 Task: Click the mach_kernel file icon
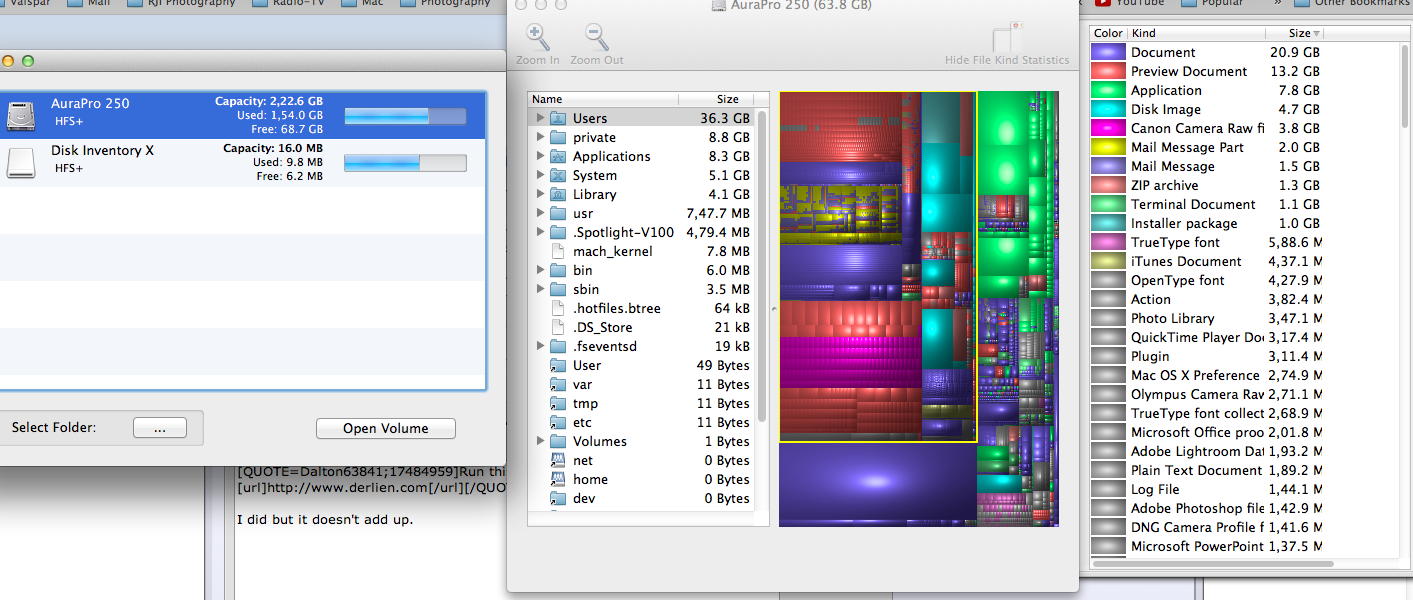click(558, 251)
